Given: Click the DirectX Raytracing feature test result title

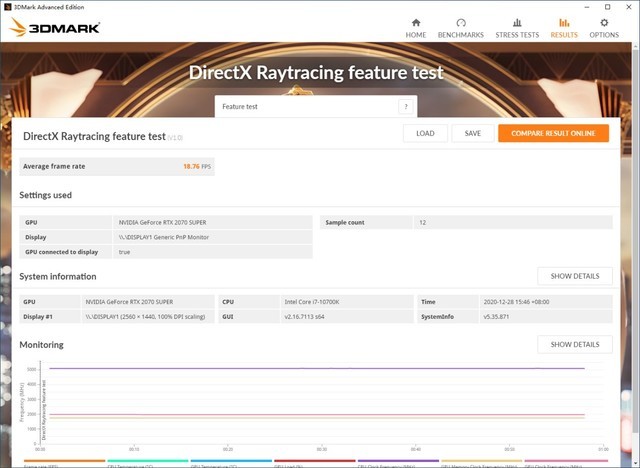Looking at the screenshot, I should click(94, 136).
